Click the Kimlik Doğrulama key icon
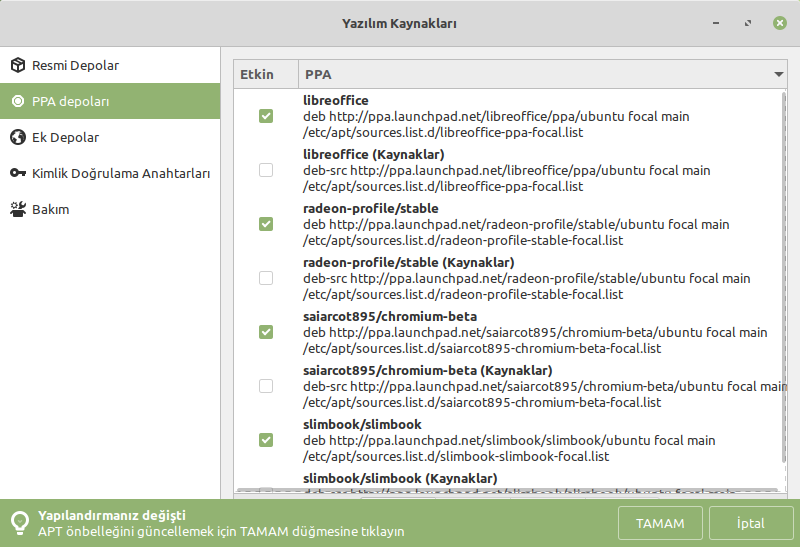Viewport: 800px width, 547px height. (x=18, y=173)
